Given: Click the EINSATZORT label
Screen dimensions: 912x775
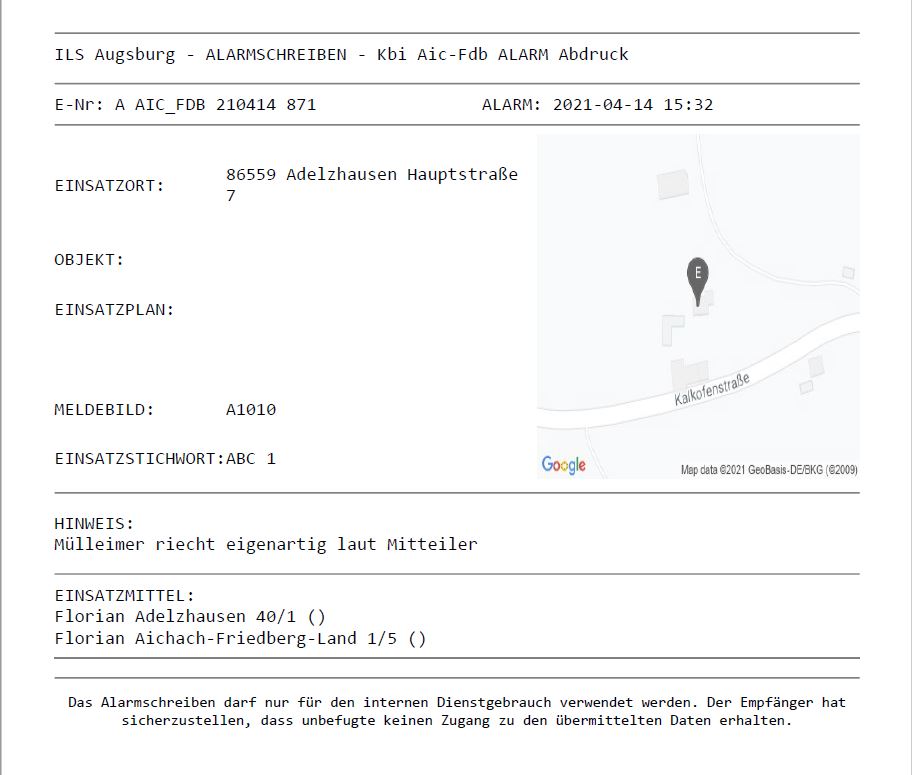Looking at the screenshot, I should coord(109,185).
